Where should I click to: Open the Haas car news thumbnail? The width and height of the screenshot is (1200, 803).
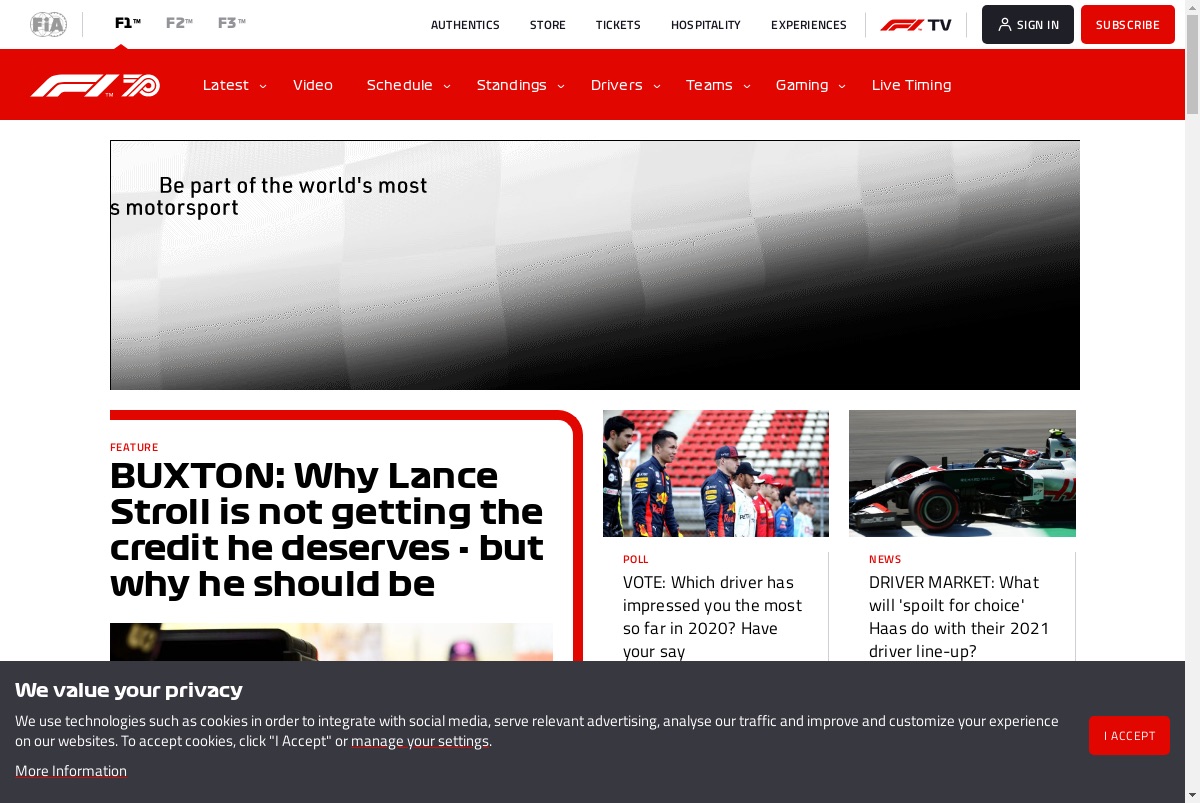[962, 473]
